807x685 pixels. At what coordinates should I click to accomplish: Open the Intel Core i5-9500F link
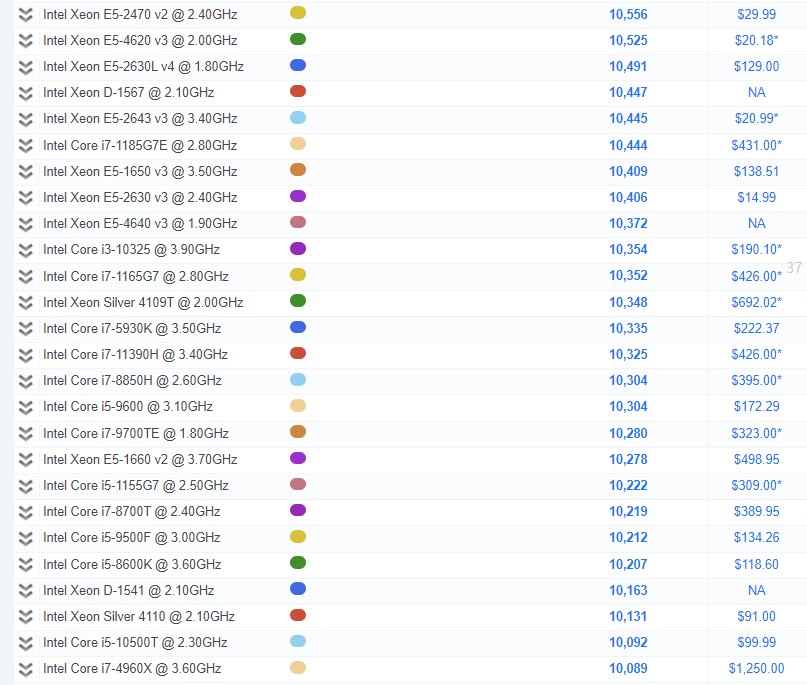132,538
